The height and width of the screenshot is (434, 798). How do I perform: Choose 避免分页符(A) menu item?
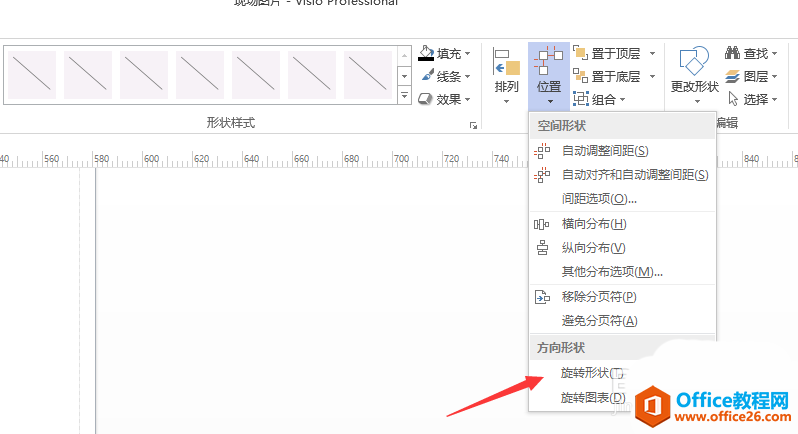622,321
